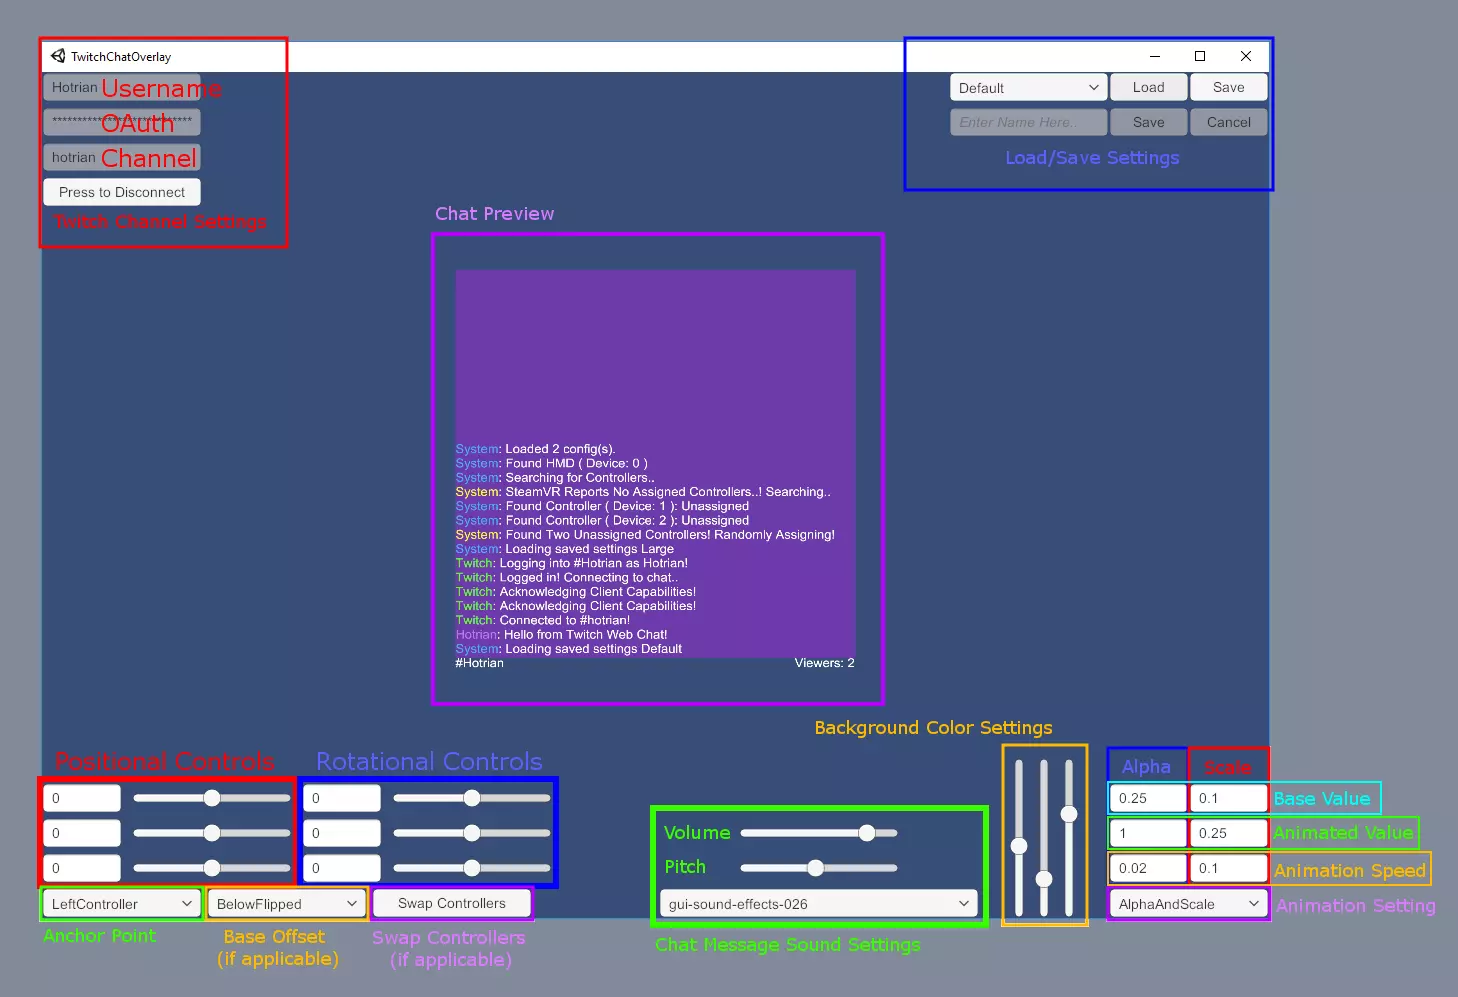Viewport: 1458px width, 997px height.
Task: Focus the middle rotational value field
Action: (342, 833)
